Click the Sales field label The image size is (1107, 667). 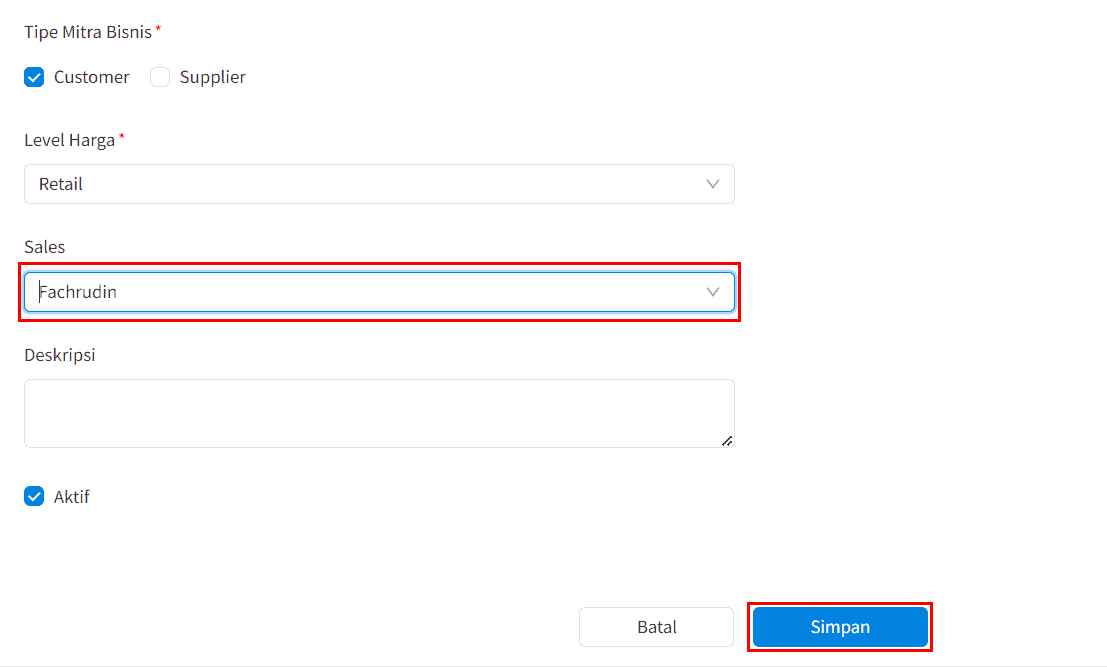44,247
